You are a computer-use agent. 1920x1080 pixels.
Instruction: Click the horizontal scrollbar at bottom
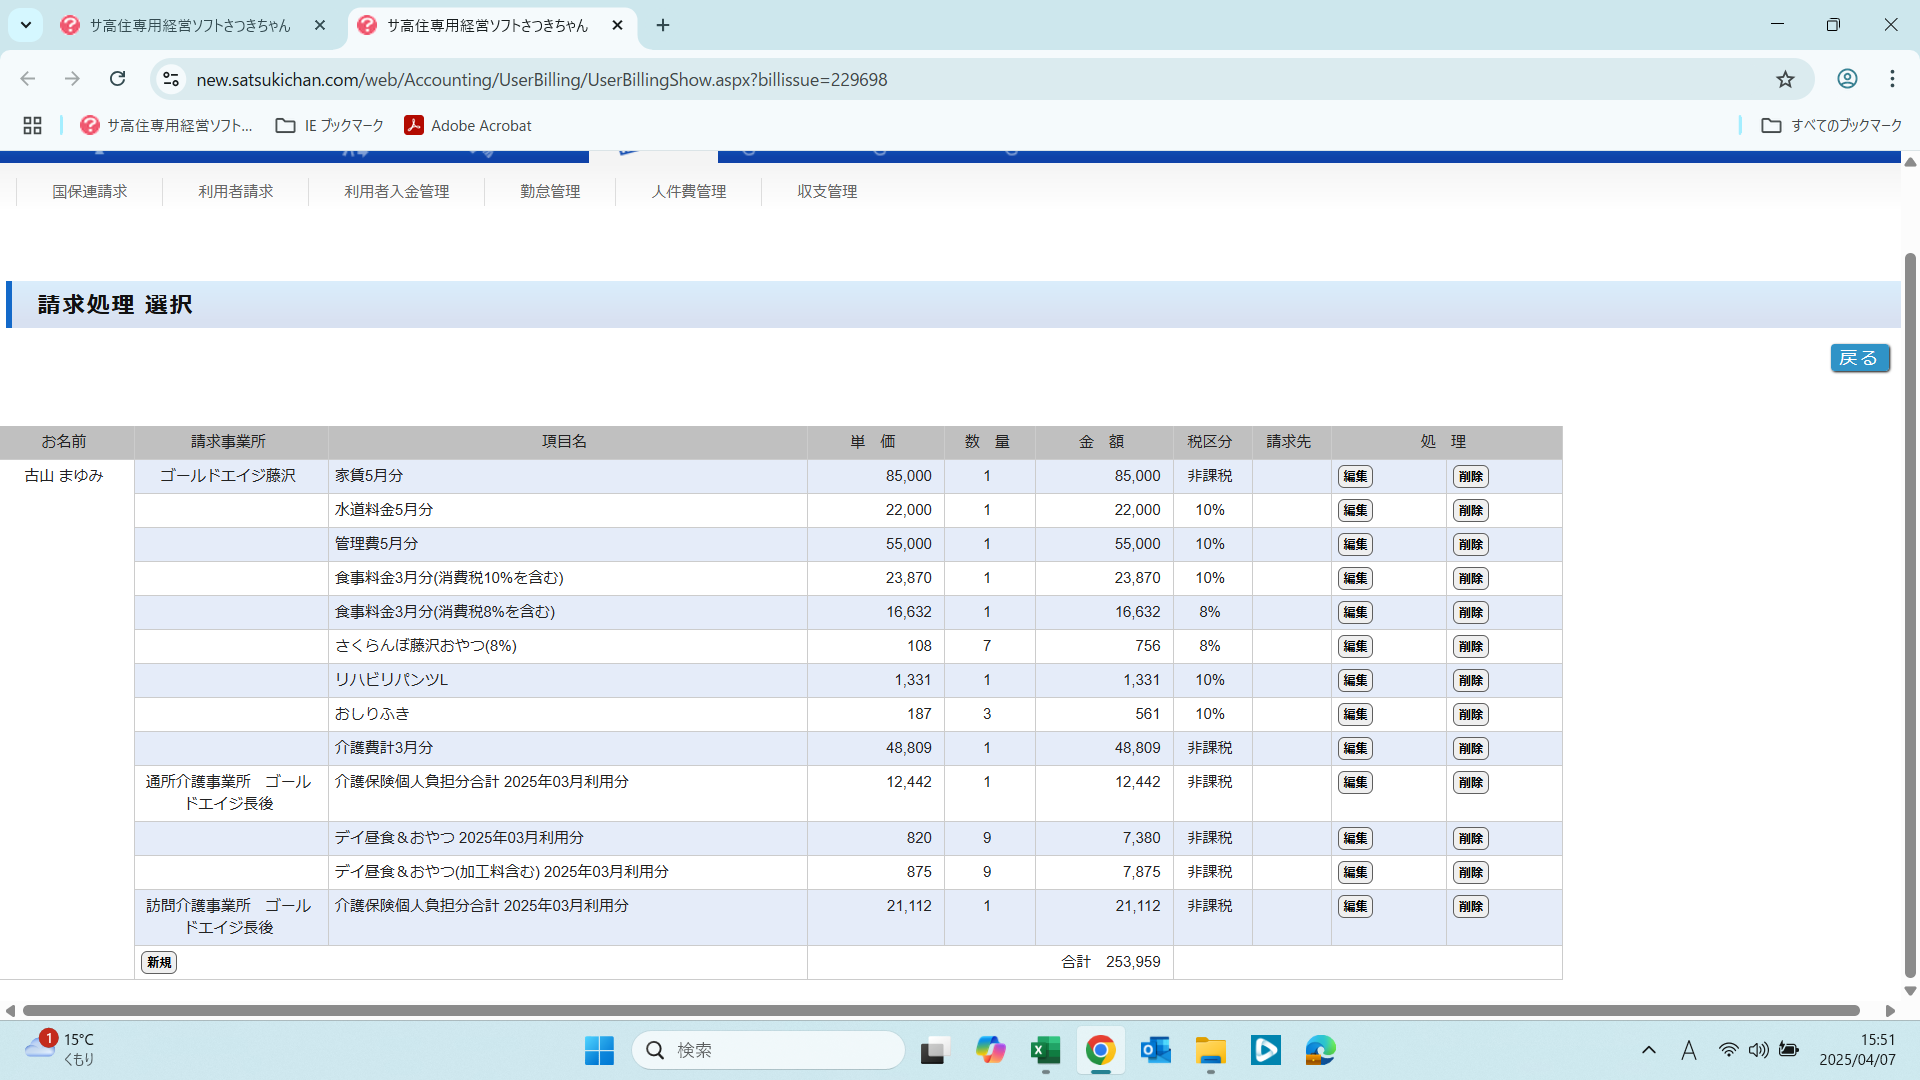click(940, 1010)
